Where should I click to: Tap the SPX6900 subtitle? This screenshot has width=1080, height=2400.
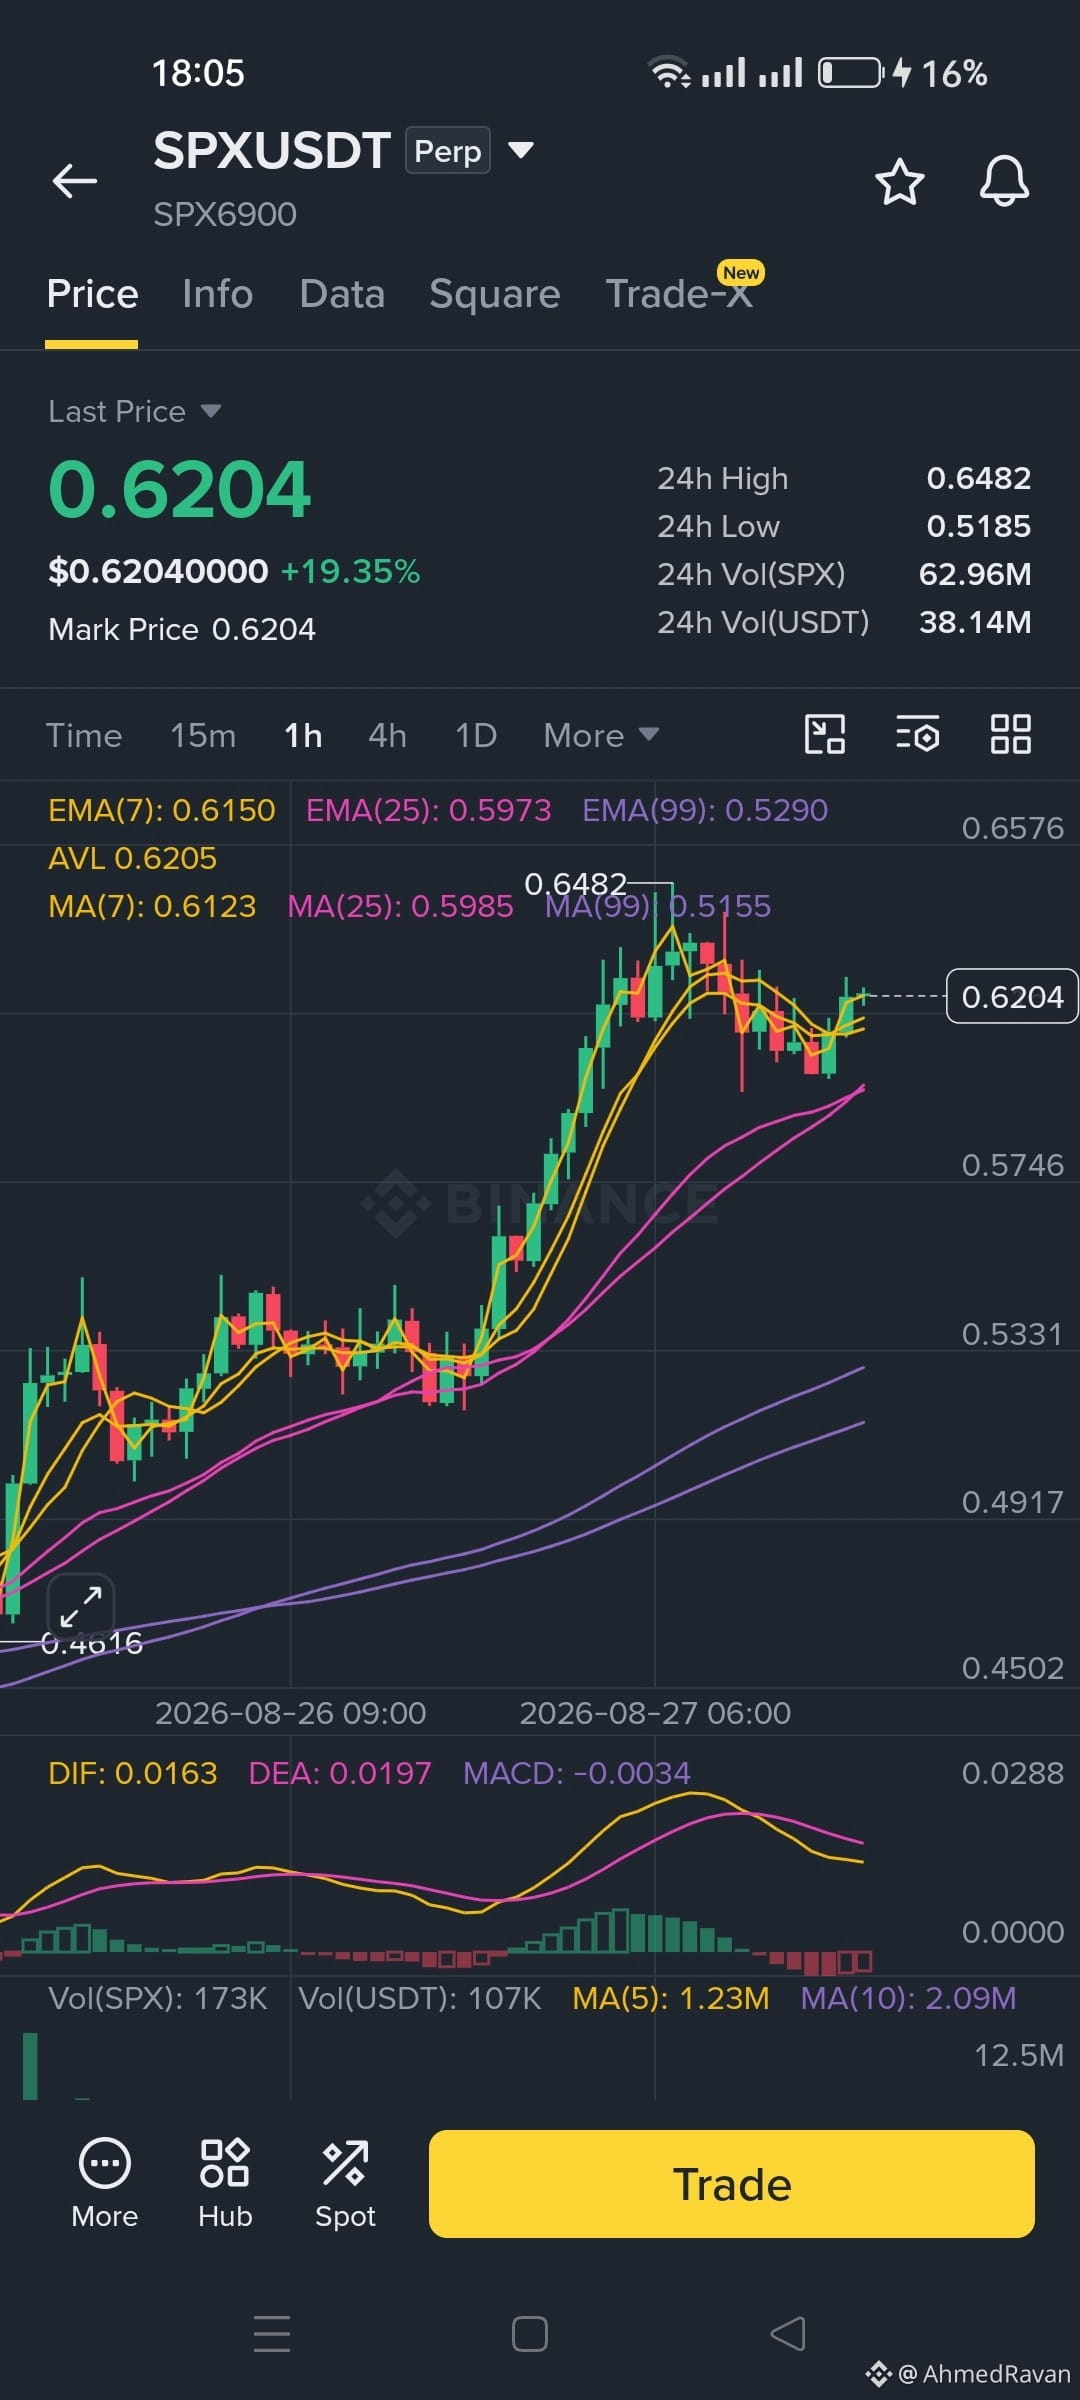pyautogui.click(x=225, y=214)
